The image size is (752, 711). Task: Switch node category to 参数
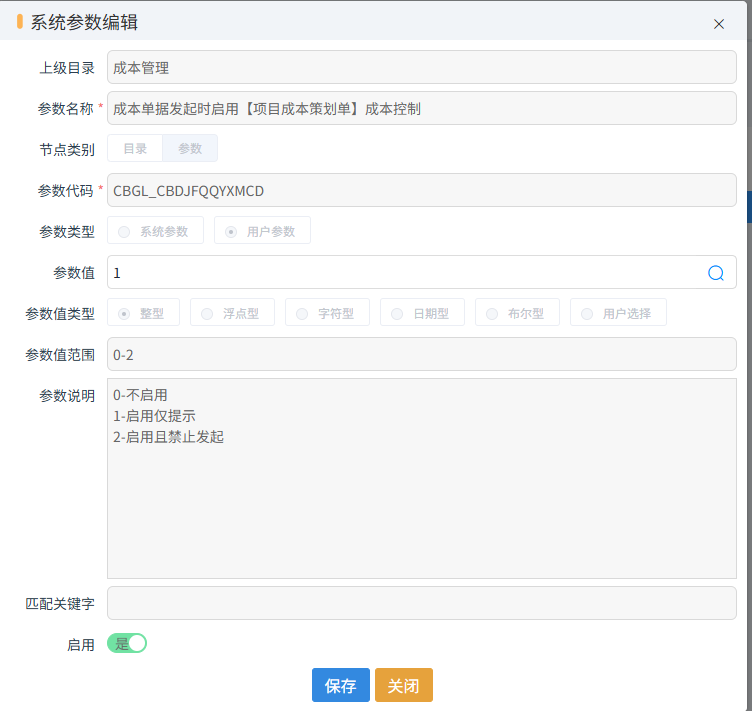click(190, 148)
